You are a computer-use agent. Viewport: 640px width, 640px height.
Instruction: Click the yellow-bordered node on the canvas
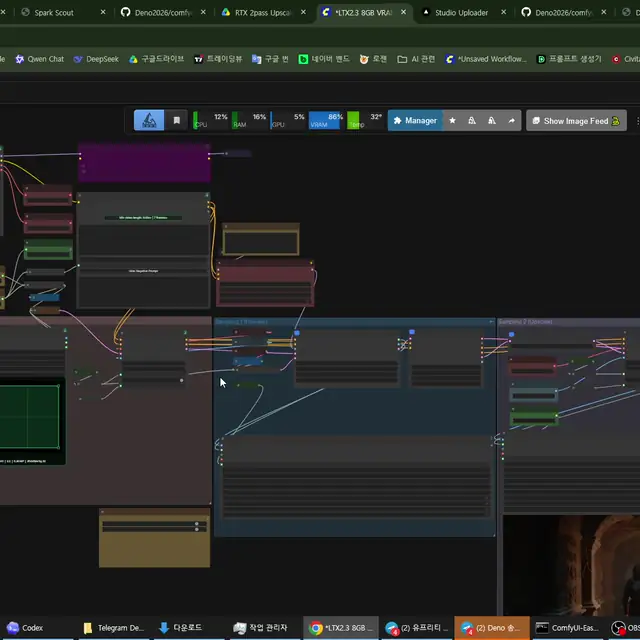pos(261,239)
